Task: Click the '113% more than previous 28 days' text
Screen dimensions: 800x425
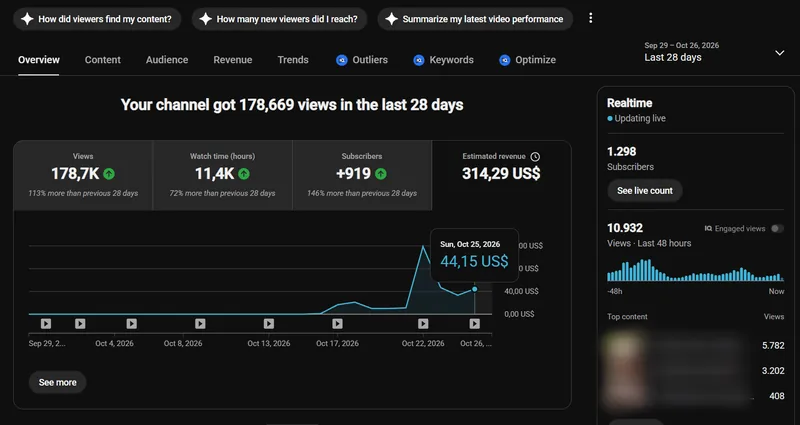Action: pyautogui.click(x=83, y=193)
